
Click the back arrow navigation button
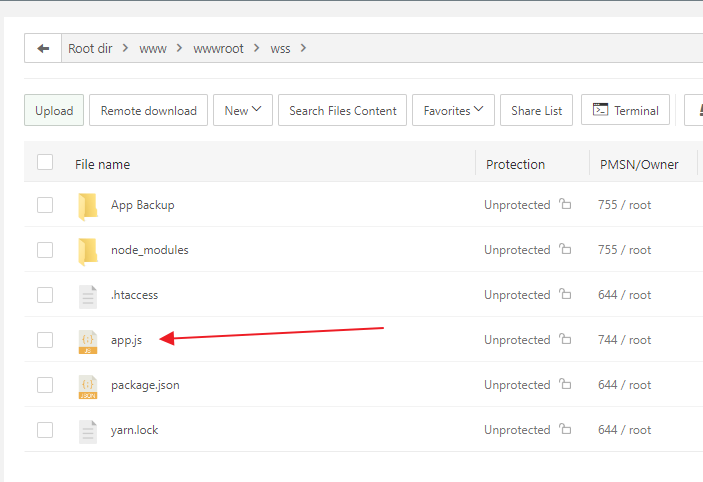pos(43,48)
